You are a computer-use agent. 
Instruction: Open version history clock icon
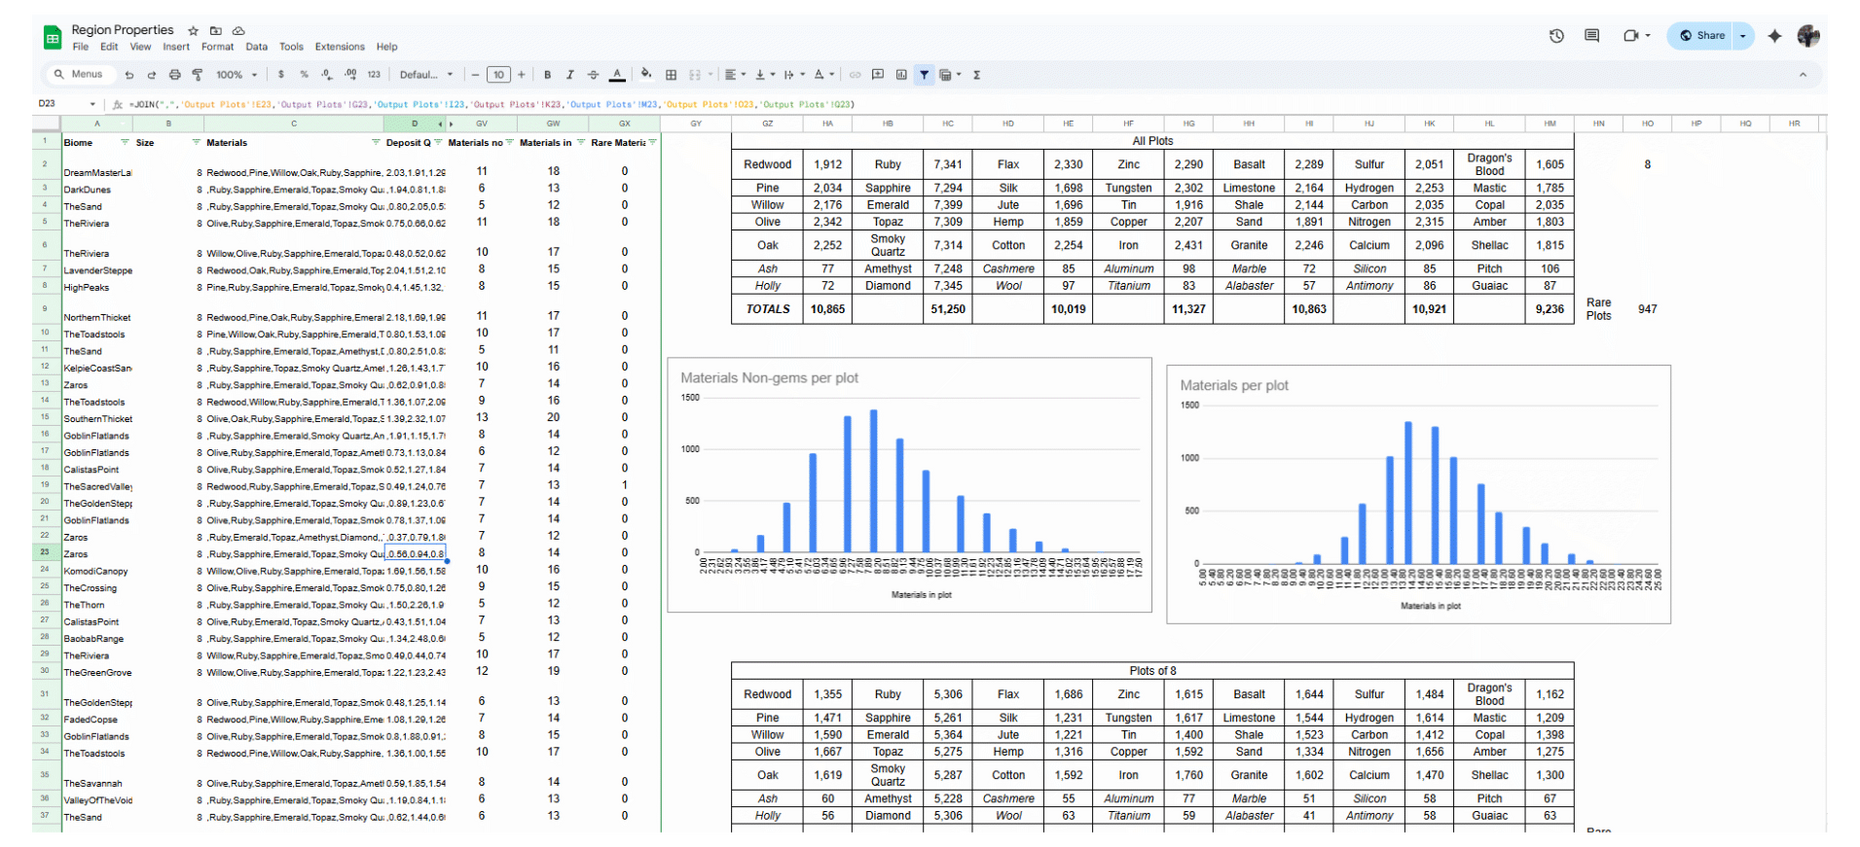tap(1556, 36)
